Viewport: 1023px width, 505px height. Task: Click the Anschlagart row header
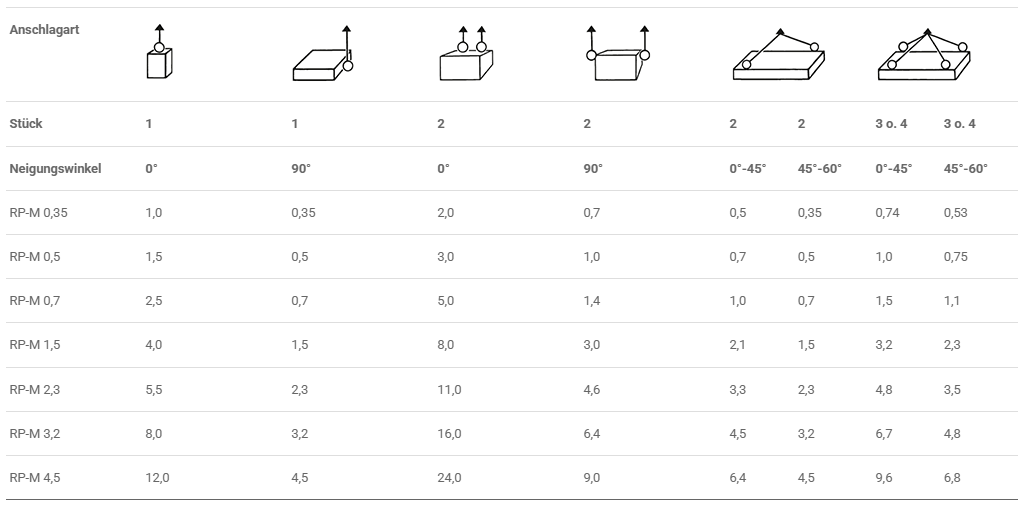pyautogui.click(x=44, y=30)
